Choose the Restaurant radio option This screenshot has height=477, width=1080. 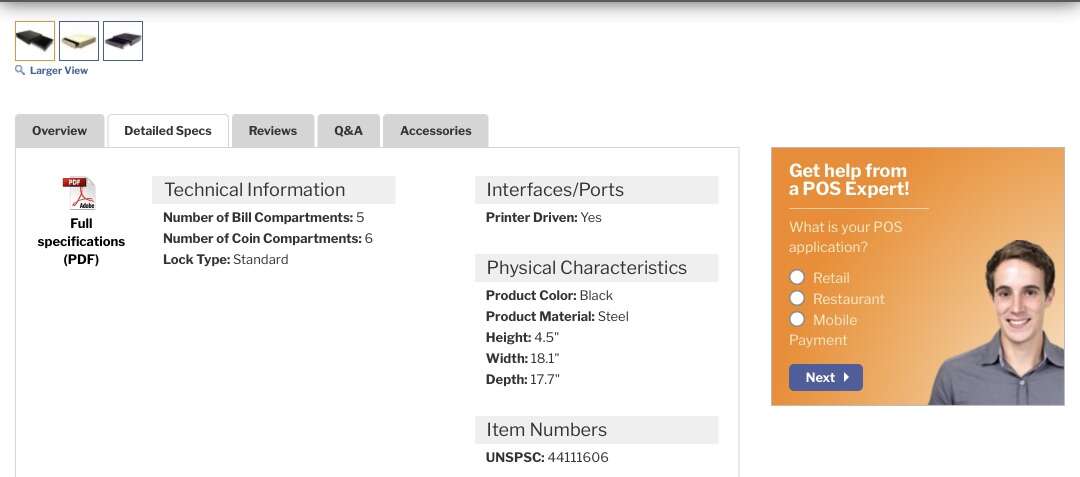click(797, 298)
